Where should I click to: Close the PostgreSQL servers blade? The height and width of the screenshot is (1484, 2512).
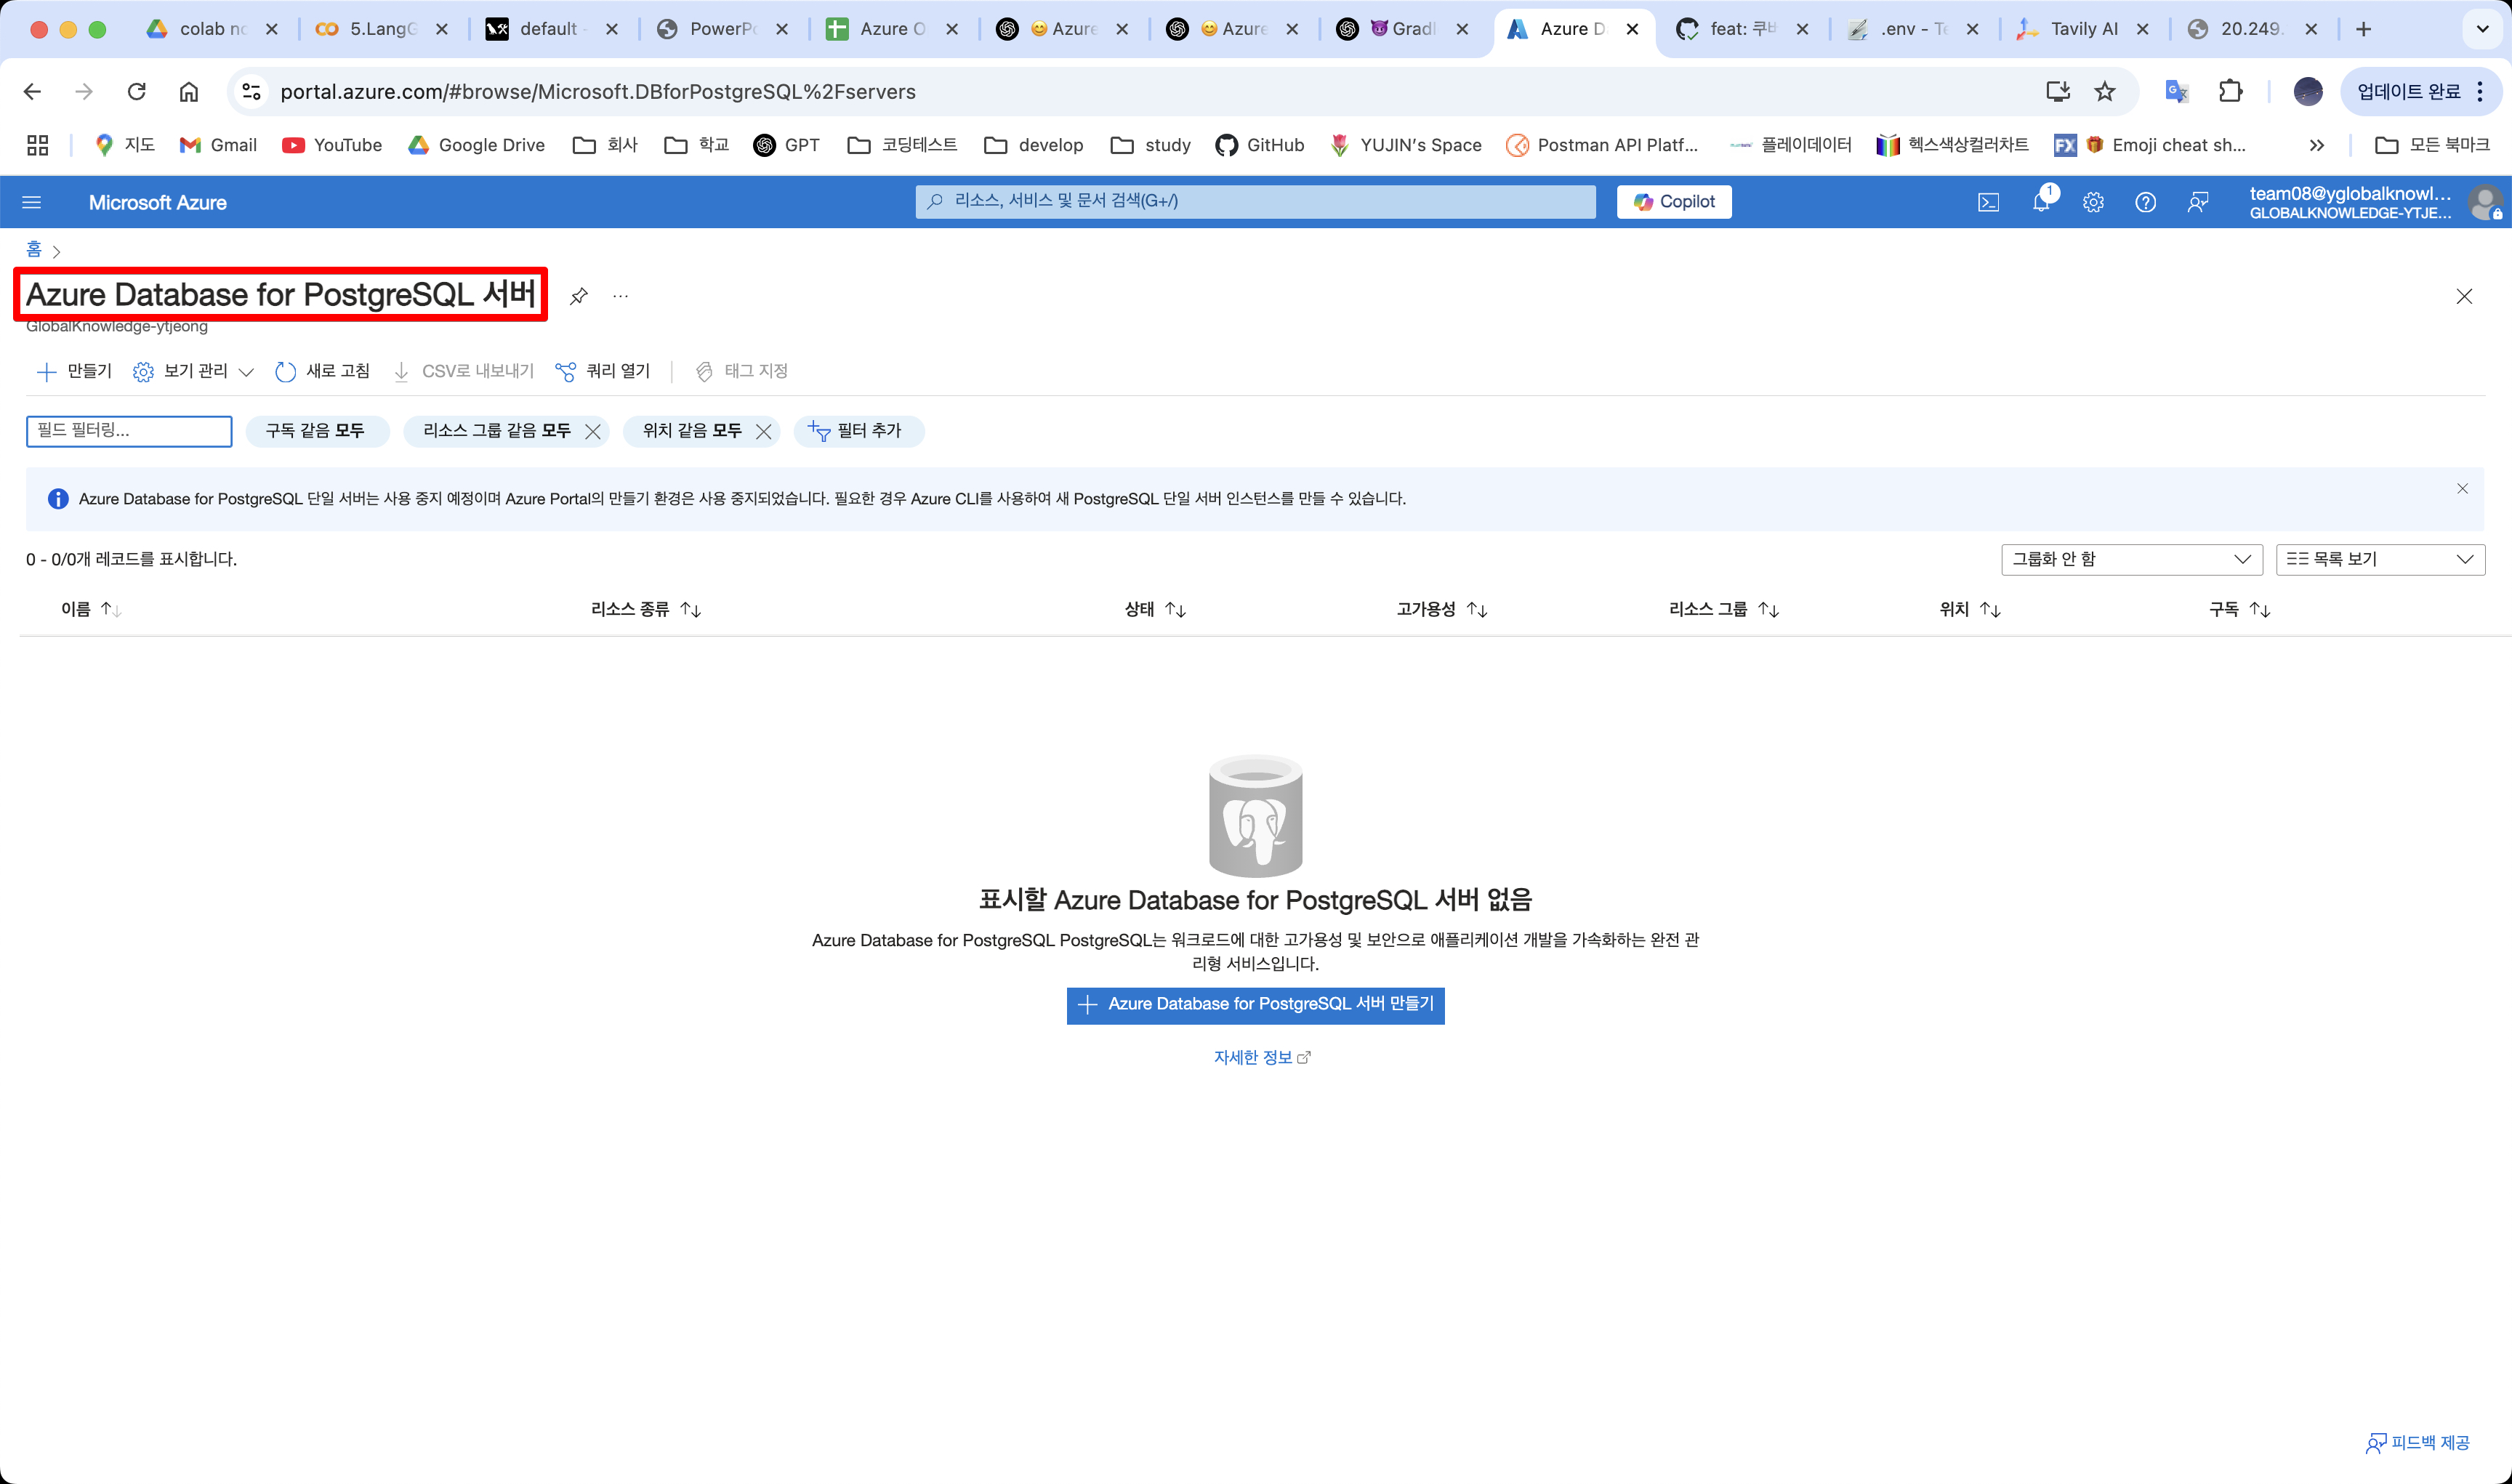coord(2464,296)
